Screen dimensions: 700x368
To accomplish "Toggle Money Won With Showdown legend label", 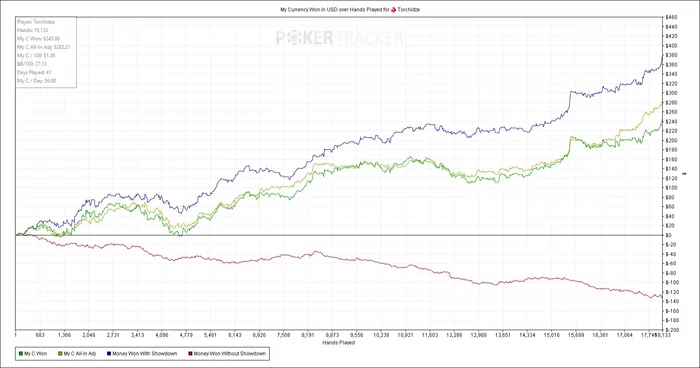I will click(x=145, y=354).
